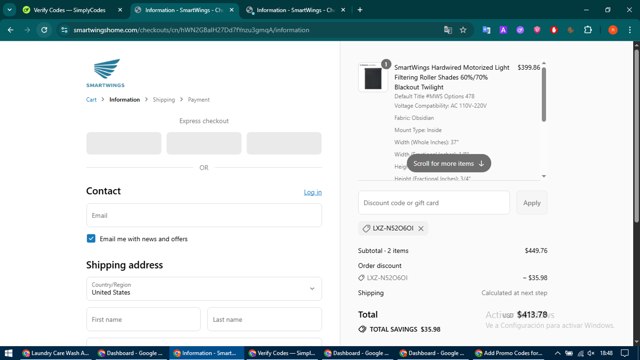This screenshot has height=360, width=640.
Task: Click the order items scrollbar thumb
Action: (544, 94)
